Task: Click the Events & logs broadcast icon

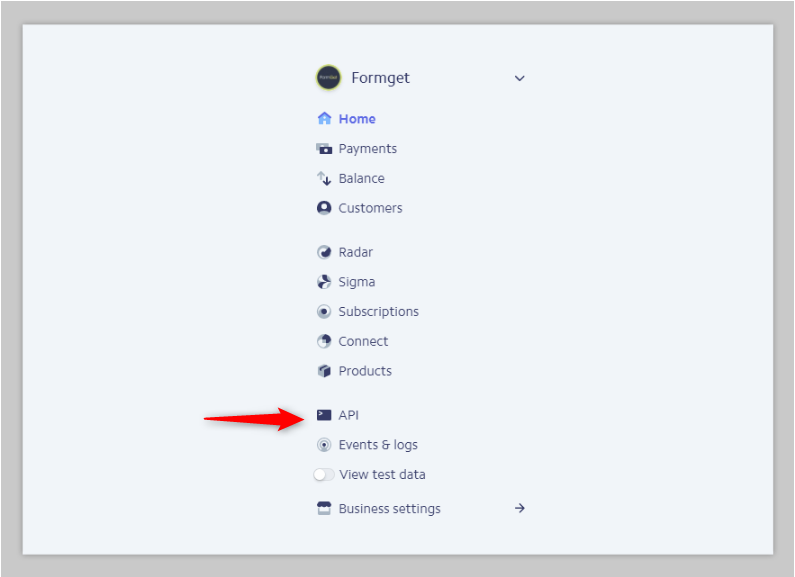Action: (324, 445)
